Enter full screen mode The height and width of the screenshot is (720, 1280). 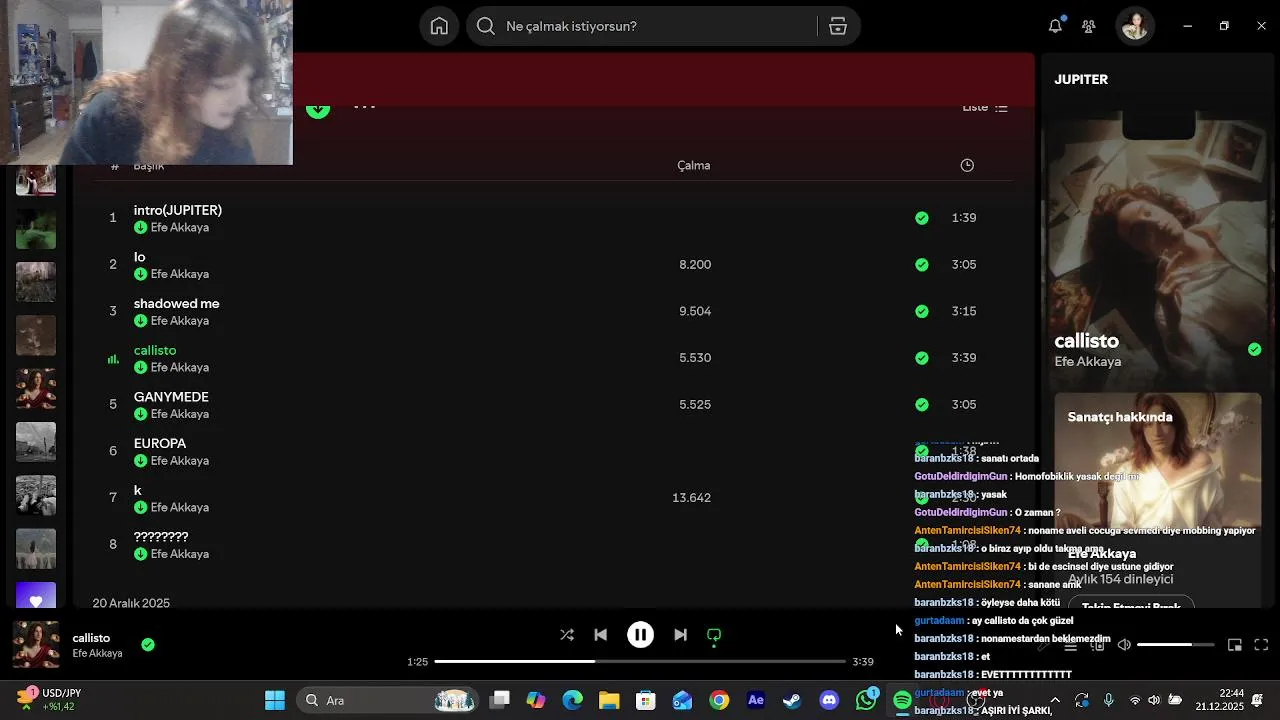1262,645
